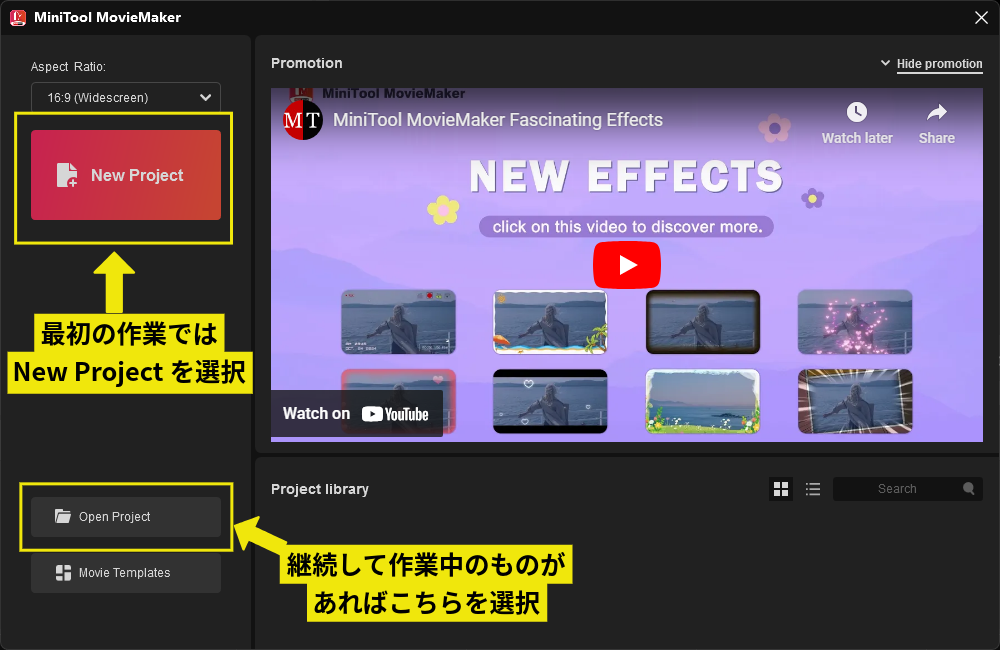Viewport: 1000px width, 650px height.
Task: Switch project library to grid view
Action: tap(781, 489)
